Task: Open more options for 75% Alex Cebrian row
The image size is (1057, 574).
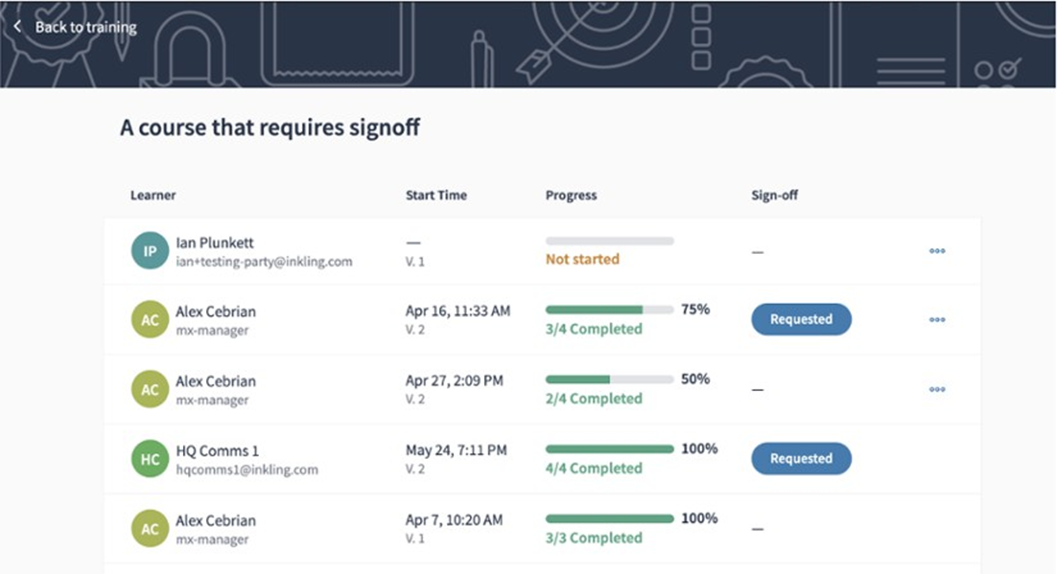Action: click(937, 320)
